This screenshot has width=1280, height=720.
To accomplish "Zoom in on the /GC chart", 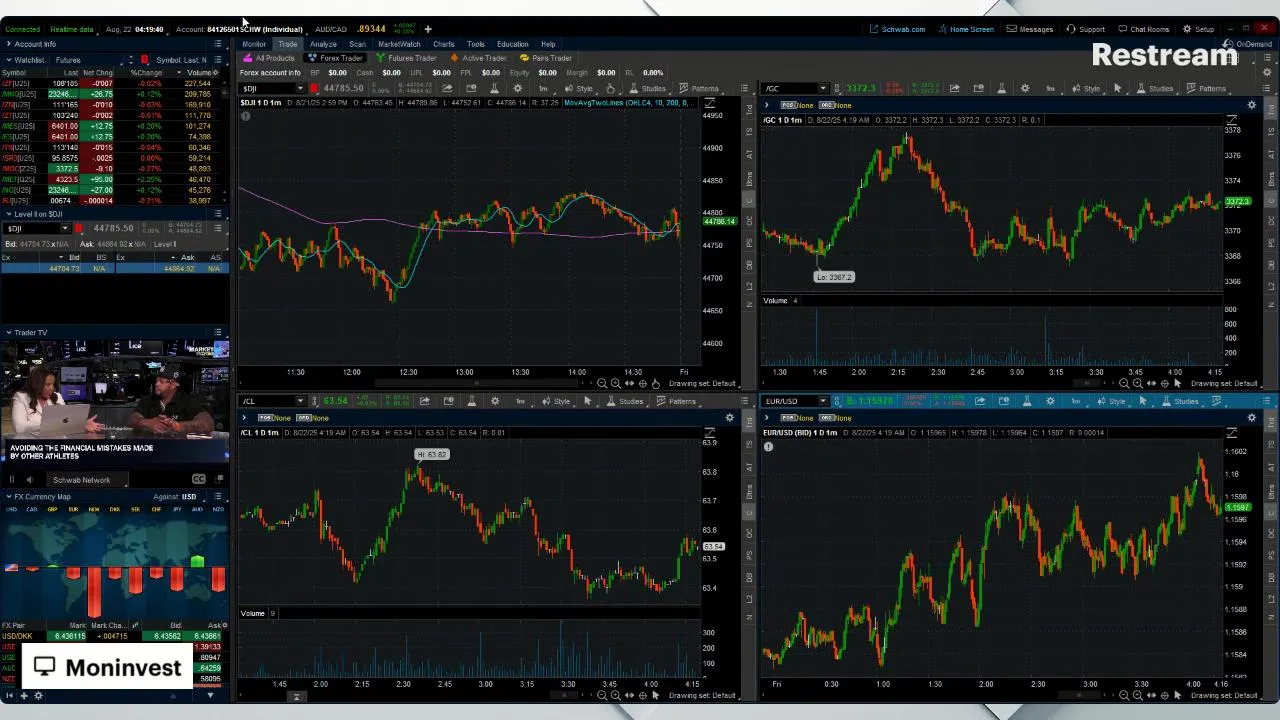I will coord(1138,384).
